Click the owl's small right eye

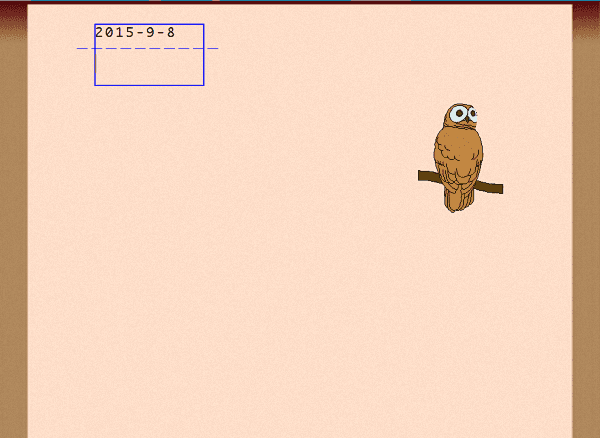(473, 115)
